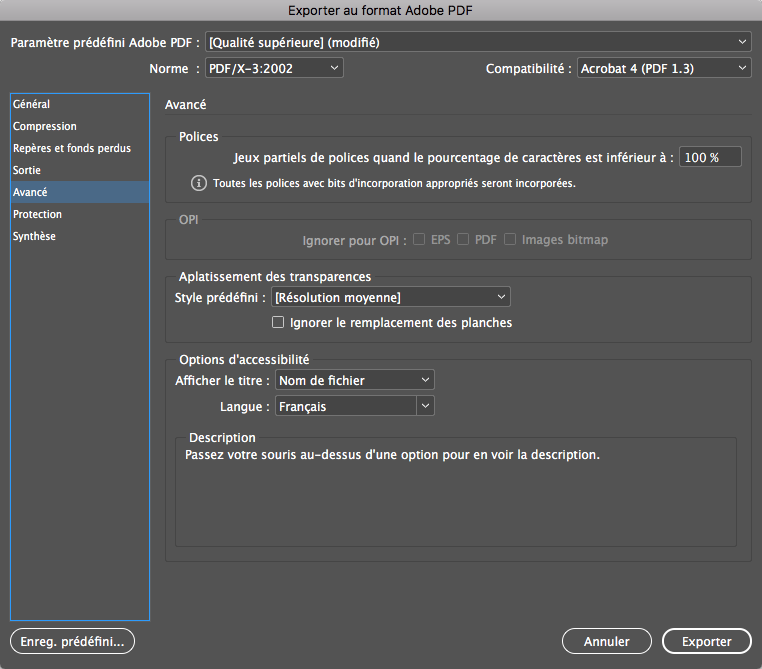Expand the Norme PDF/X-3:2002 dropdown

coord(273,68)
